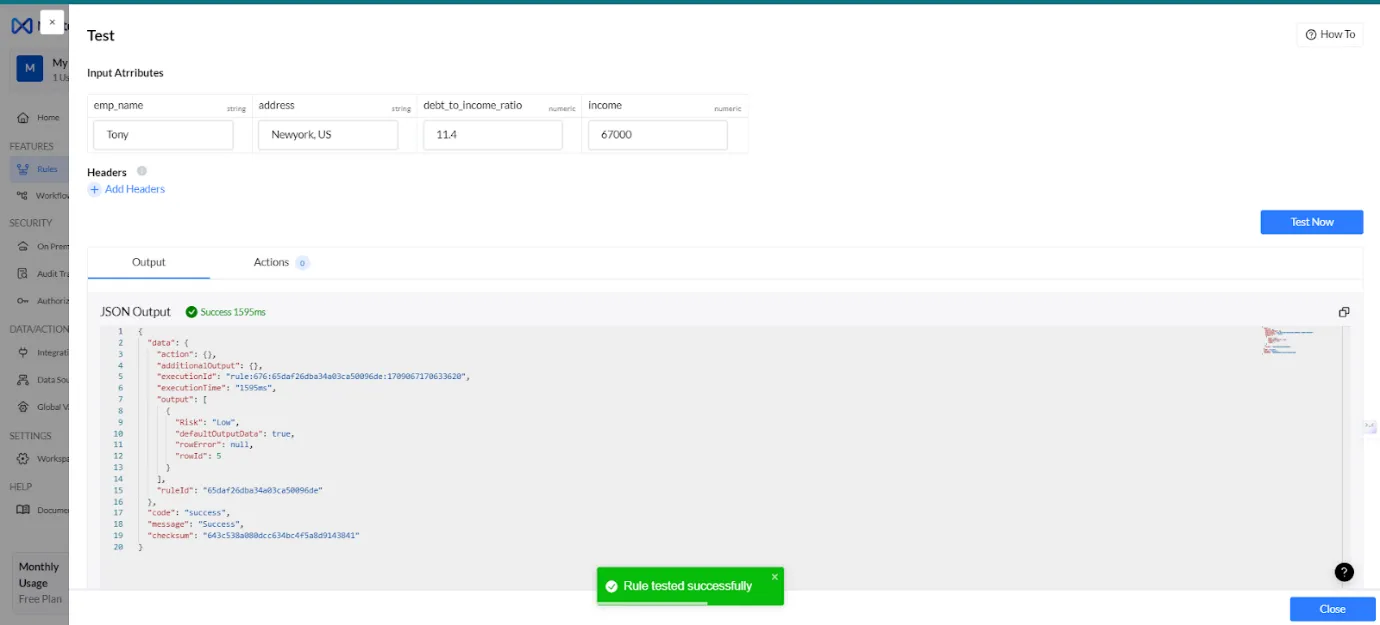Screen dimensions: 1380x625
Task: Click the Home icon in the background sidebar
Action: click(x=23, y=117)
